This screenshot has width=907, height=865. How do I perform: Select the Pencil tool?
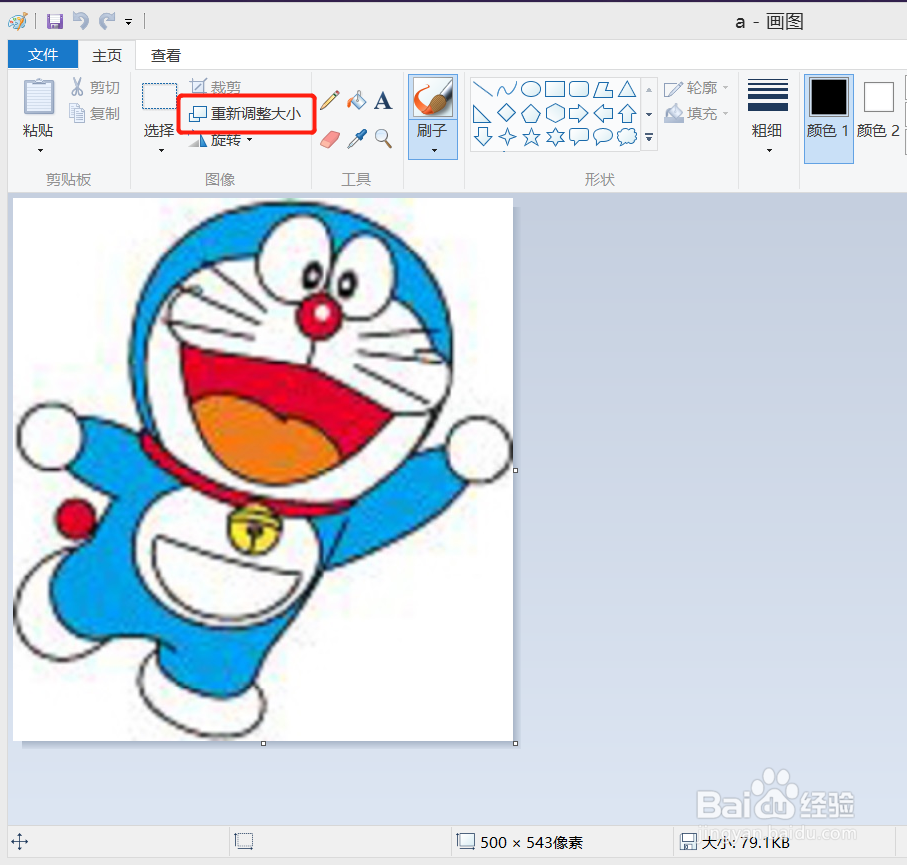click(329, 101)
